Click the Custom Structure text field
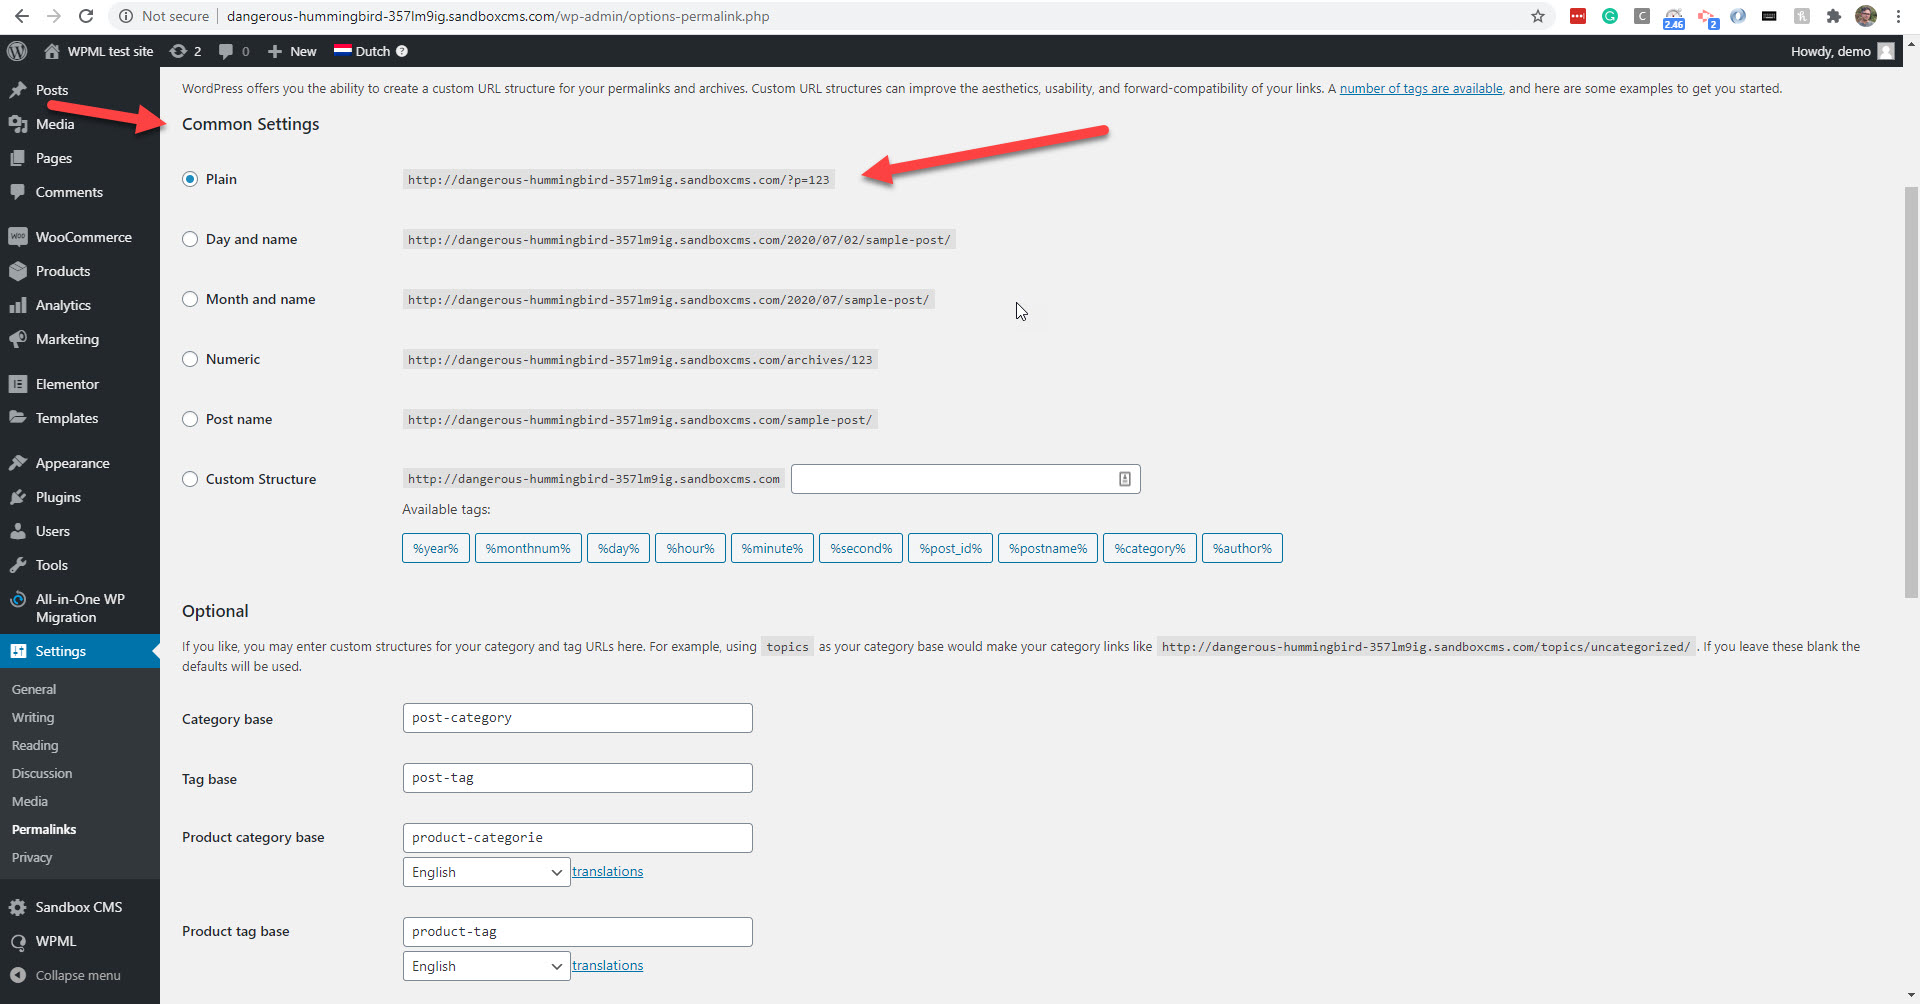Image resolution: width=1920 pixels, height=1004 pixels. 966,479
